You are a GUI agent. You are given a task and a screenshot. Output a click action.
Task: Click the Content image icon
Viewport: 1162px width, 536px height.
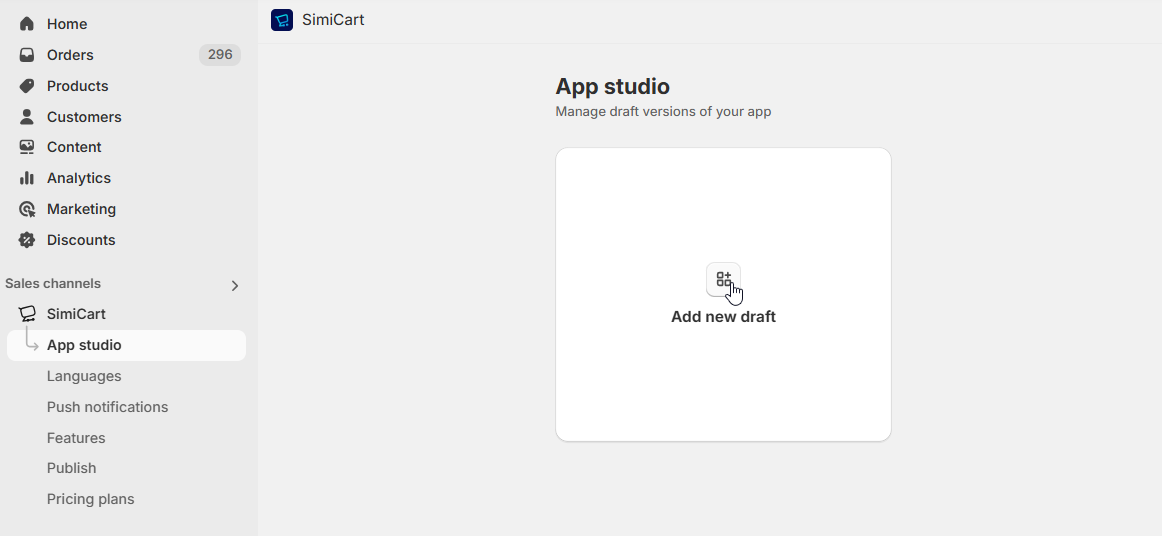click(27, 147)
